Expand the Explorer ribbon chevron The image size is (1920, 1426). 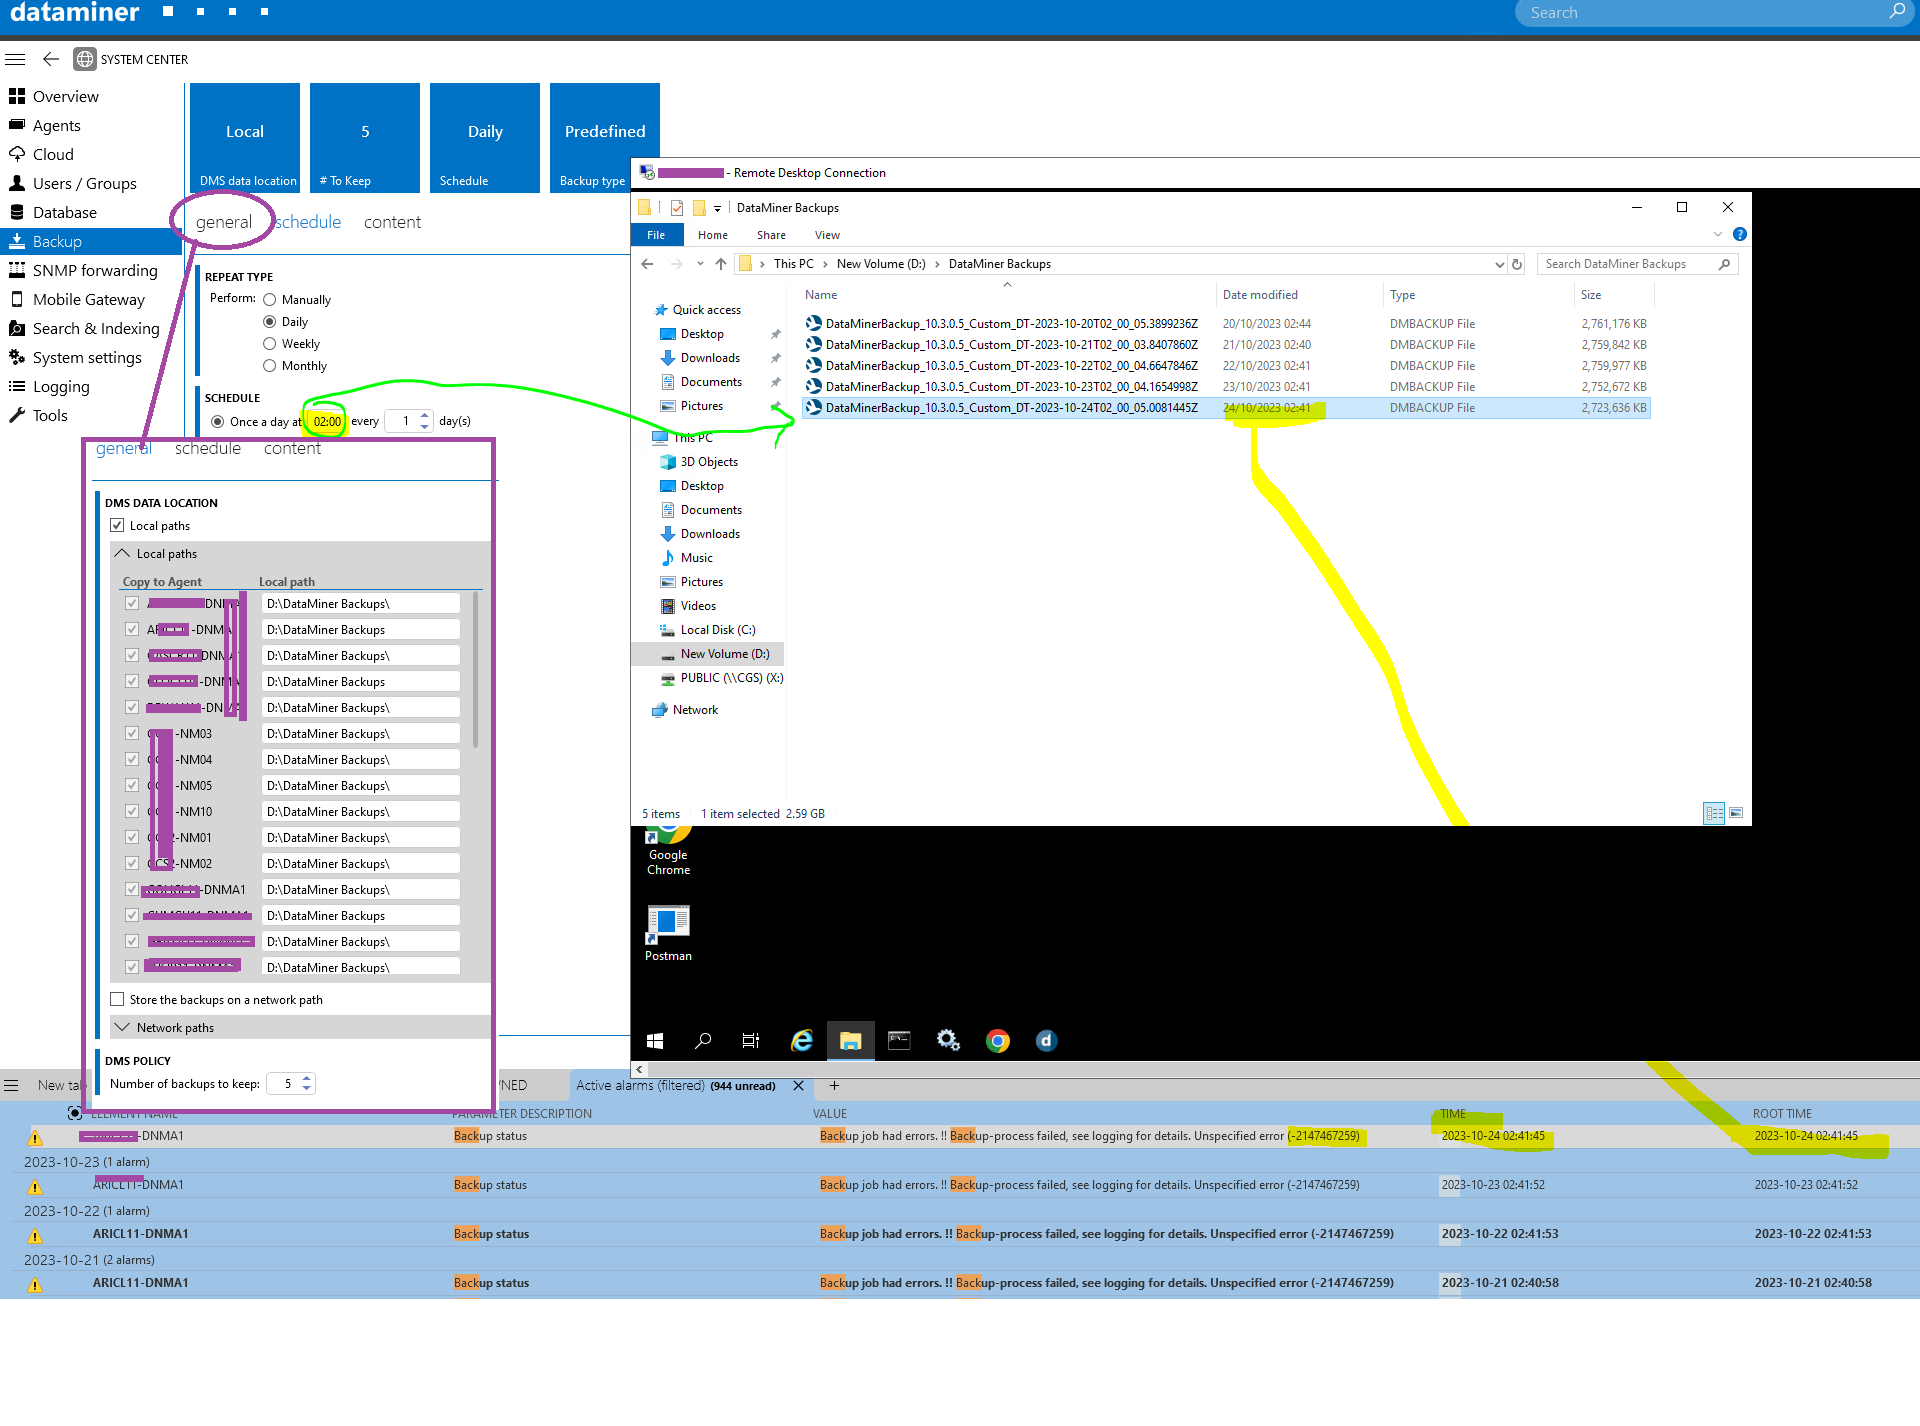[x=1718, y=234]
